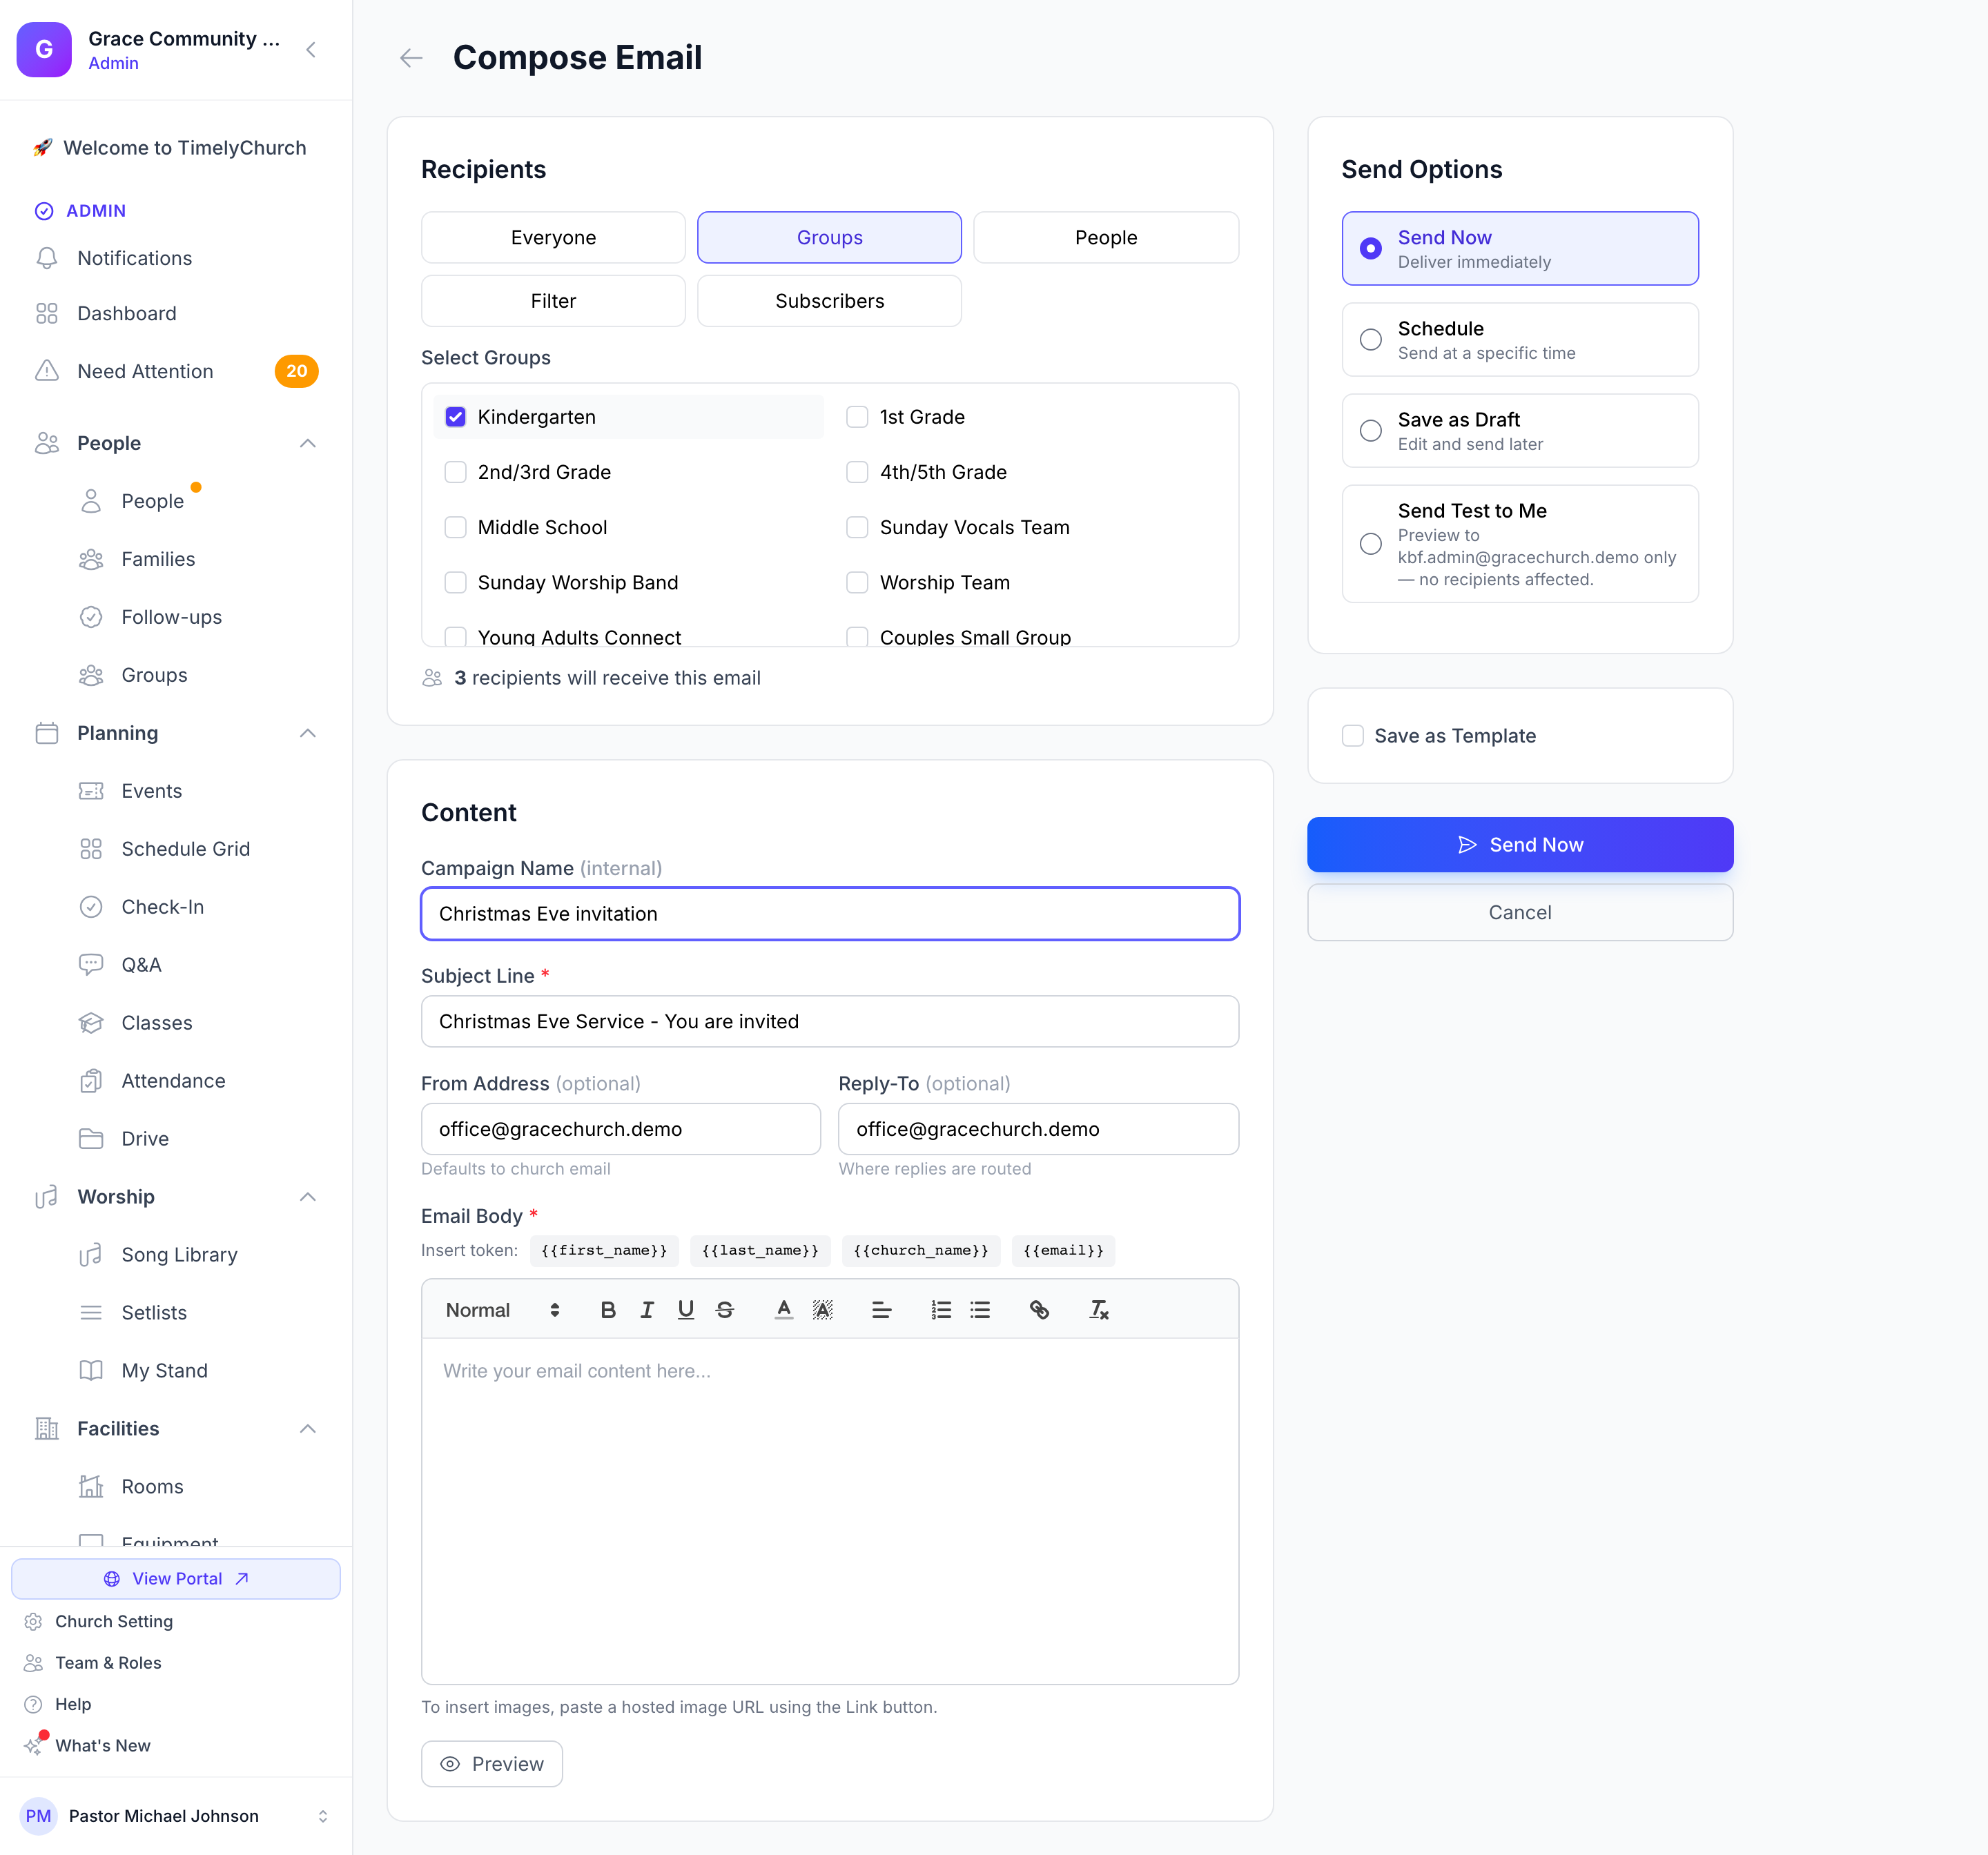Cancel composing the email
Viewport: 1988px width, 1855px height.
(x=1520, y=913)
